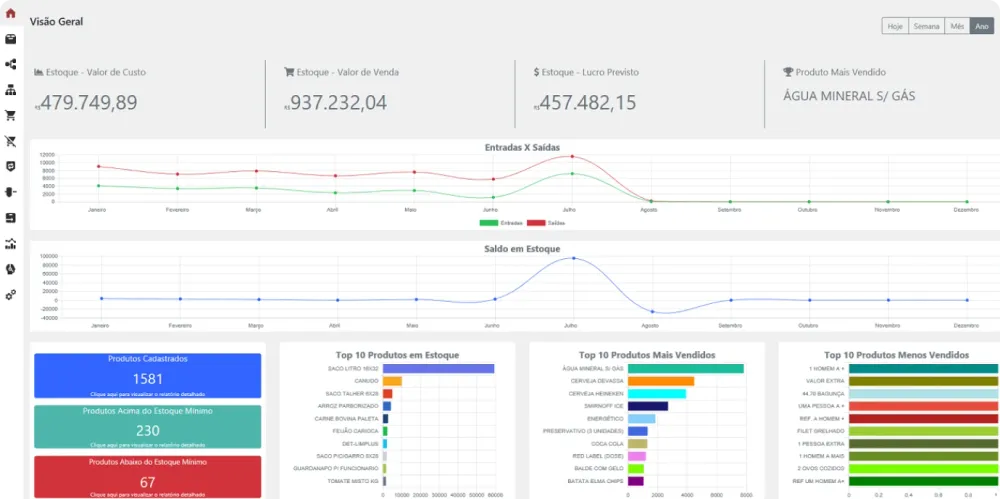The image size is (1000, 499).
Task: Click the SACO TALHER 6X28 bar
Action: point(388,394)
